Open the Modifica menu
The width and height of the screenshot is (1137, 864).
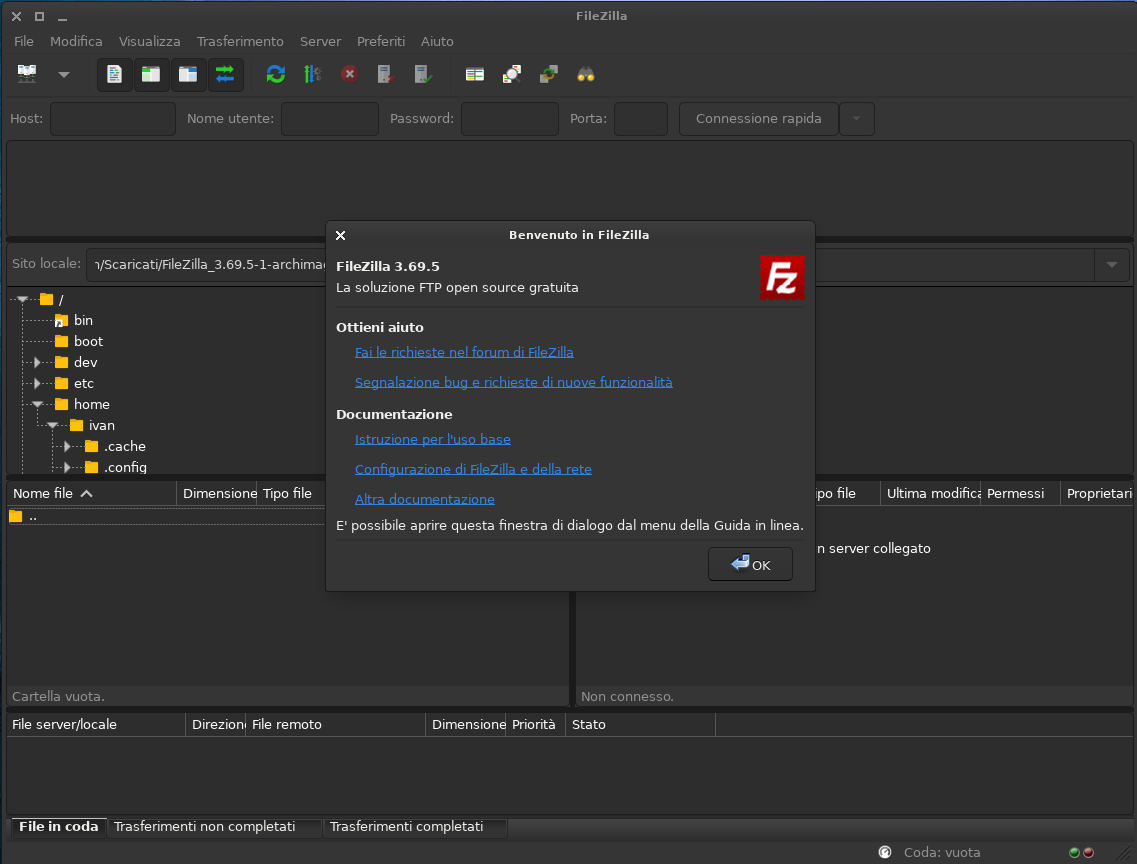(76, 41)
